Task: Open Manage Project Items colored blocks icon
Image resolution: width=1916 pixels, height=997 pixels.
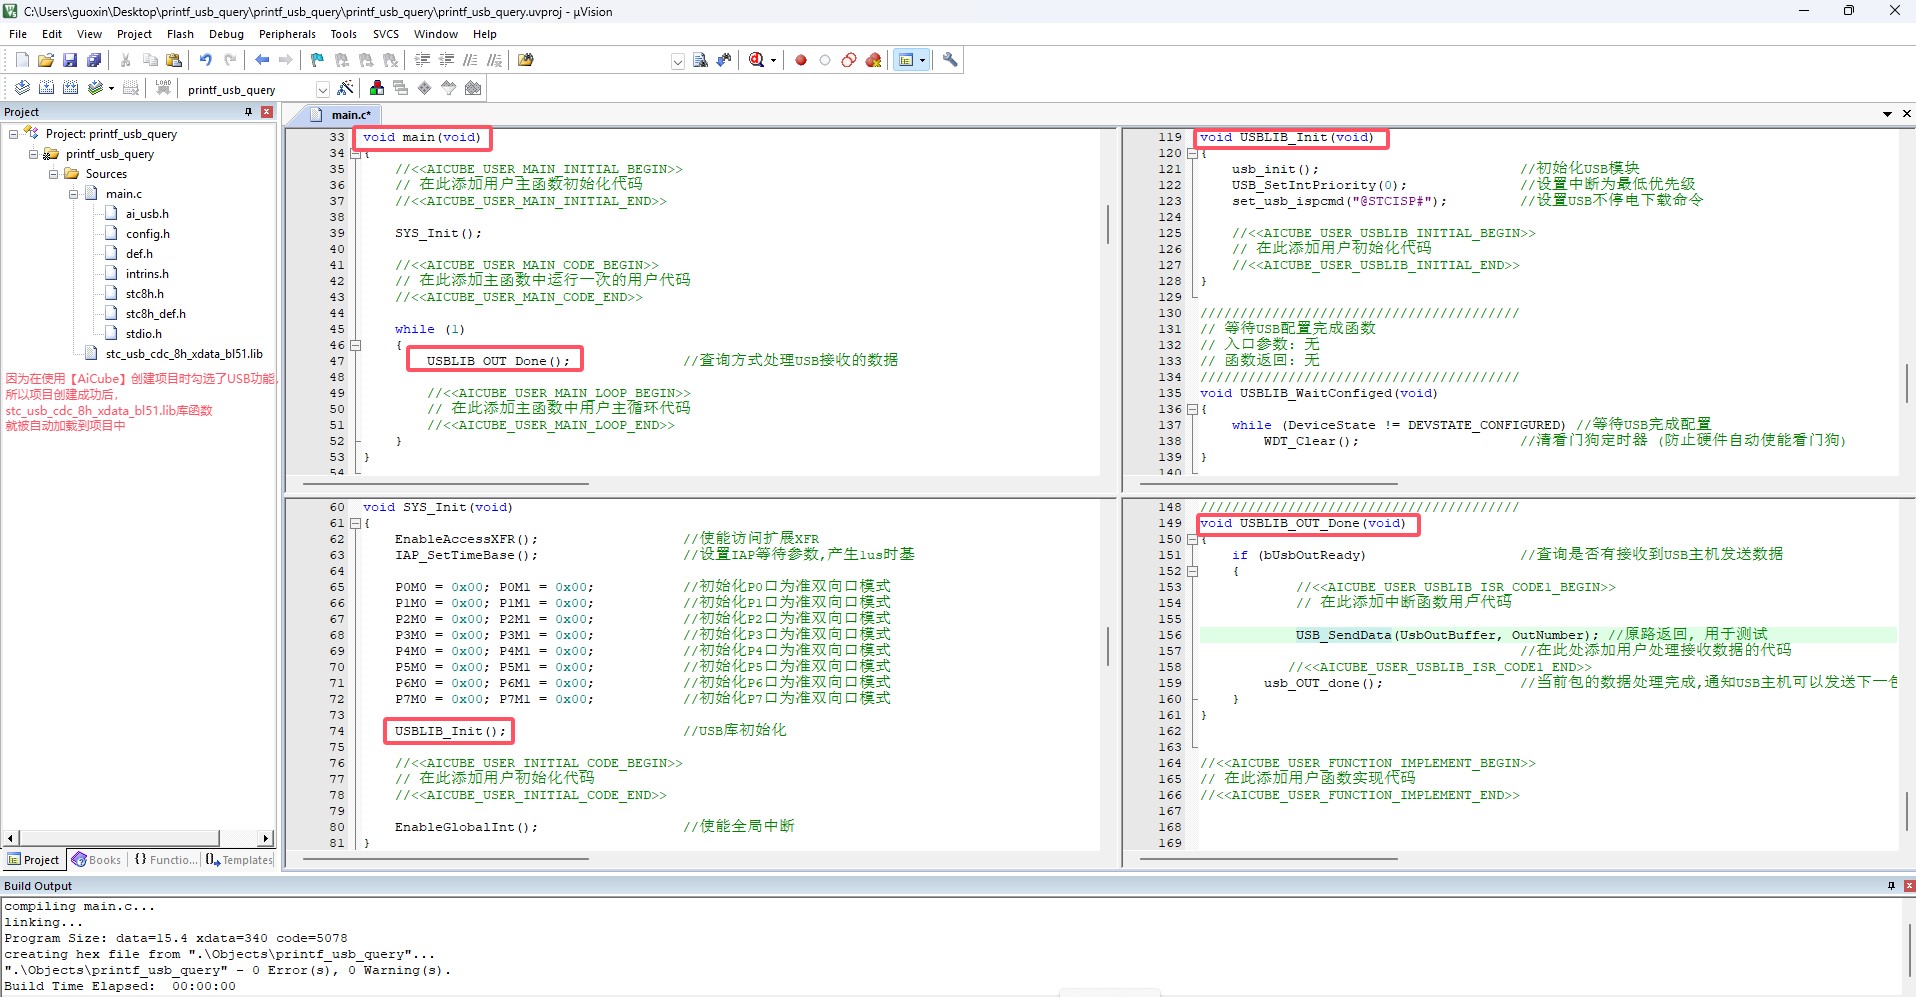Action: (377, 88)
